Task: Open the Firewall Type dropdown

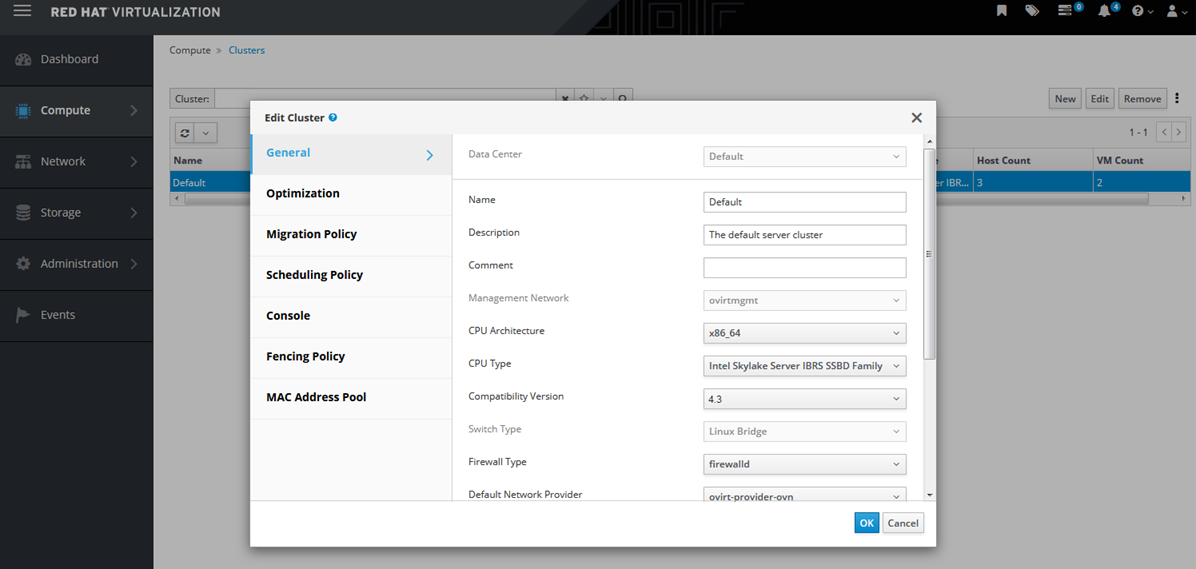Action: pos(805,464)
